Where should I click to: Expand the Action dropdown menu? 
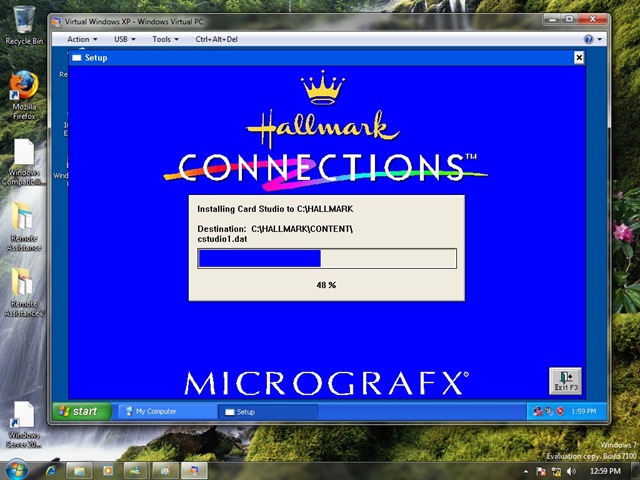tap(82, 39)
